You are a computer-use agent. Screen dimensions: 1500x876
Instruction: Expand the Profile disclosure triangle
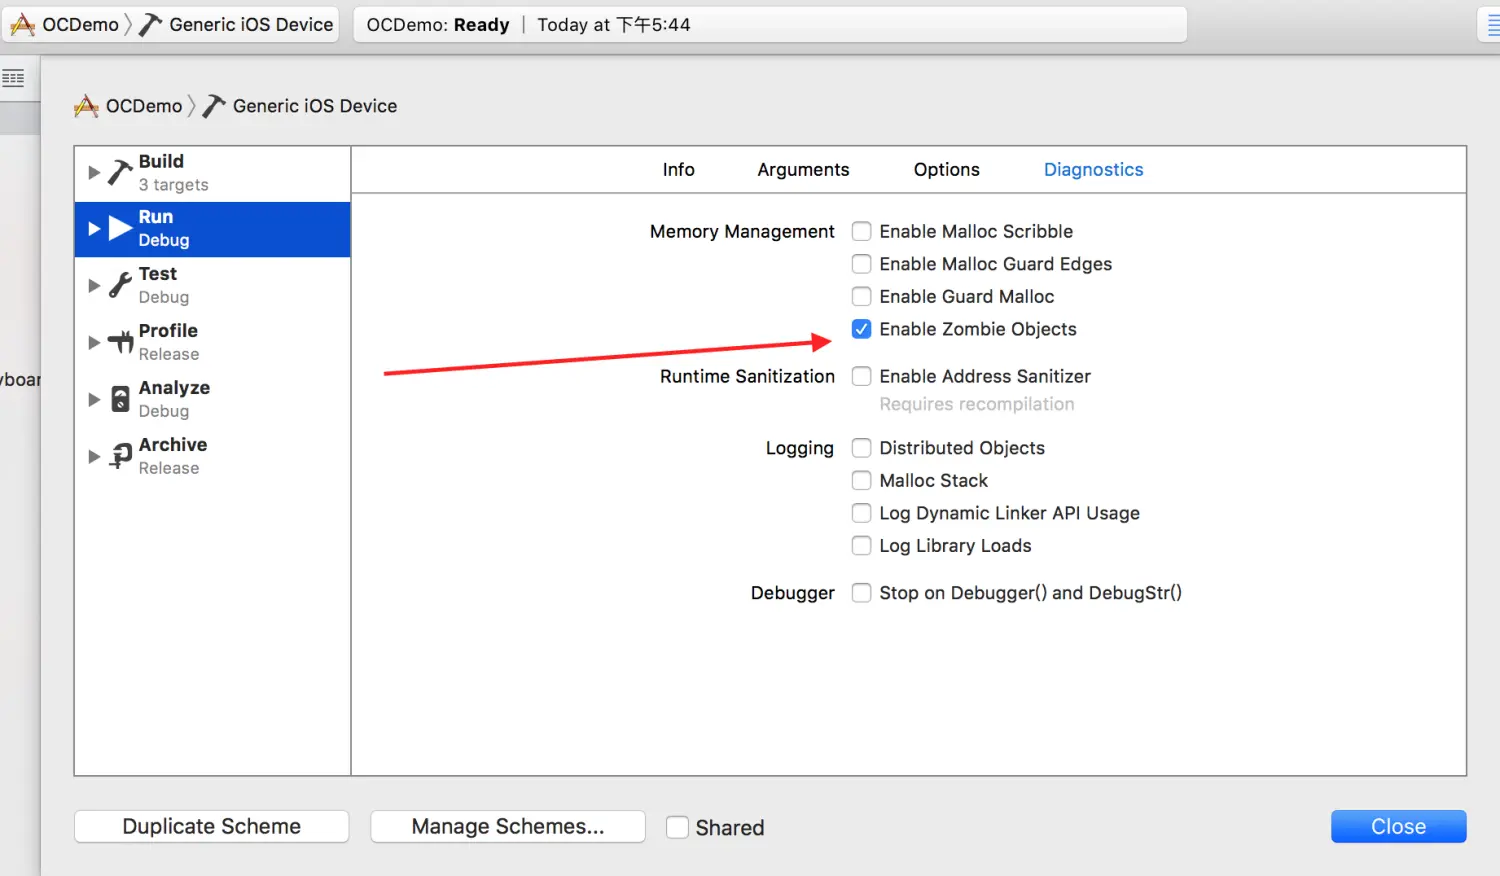point(94,343)
